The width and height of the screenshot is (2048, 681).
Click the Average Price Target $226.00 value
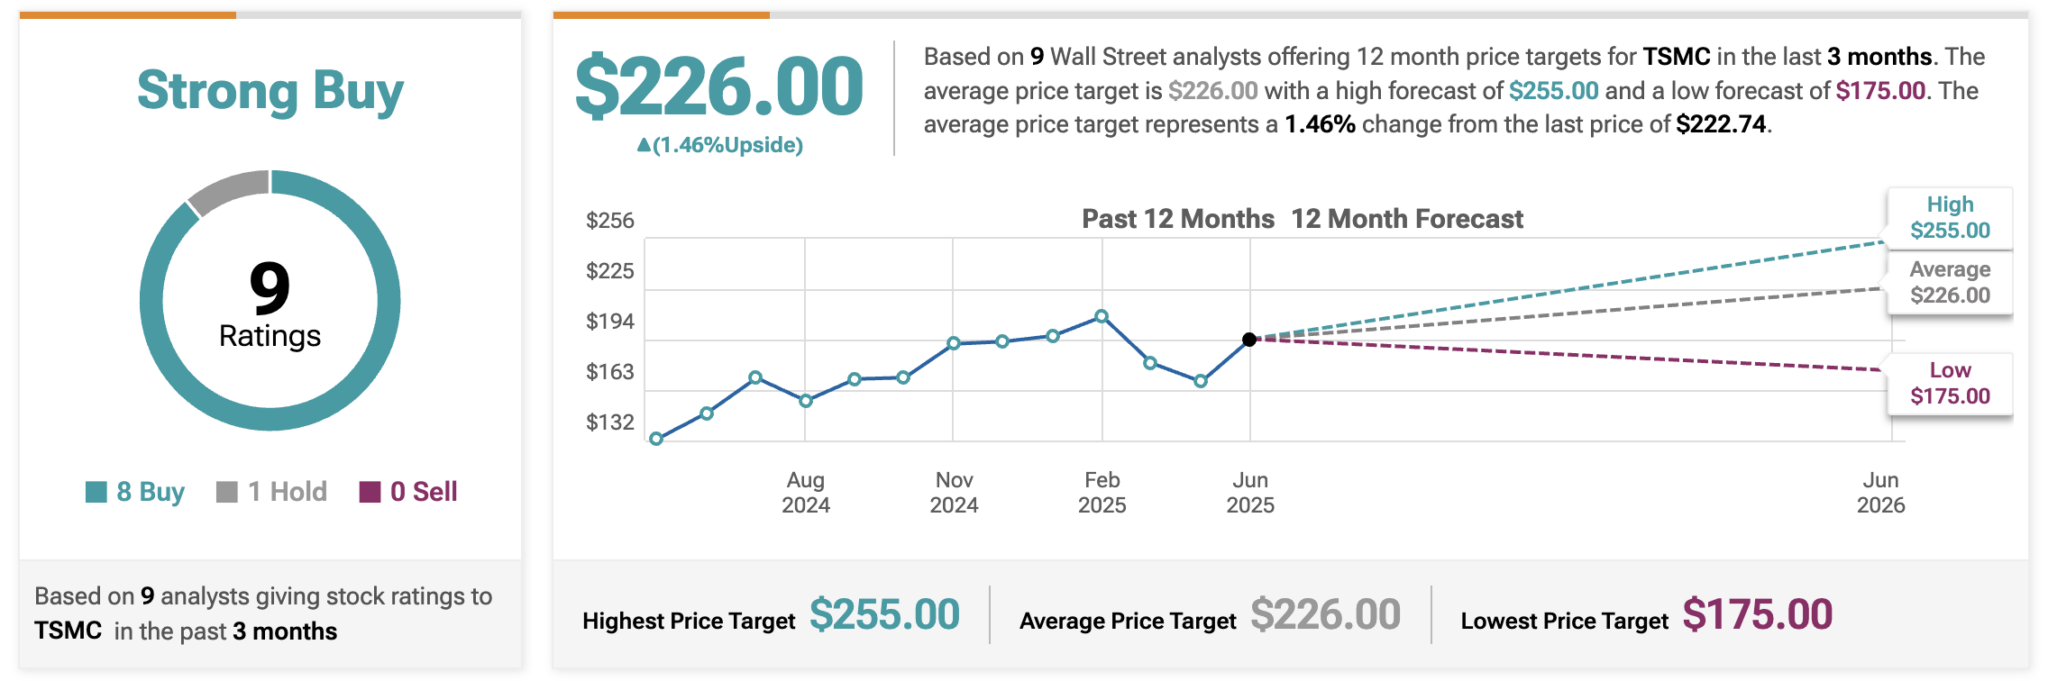(x=1325, y=615)
